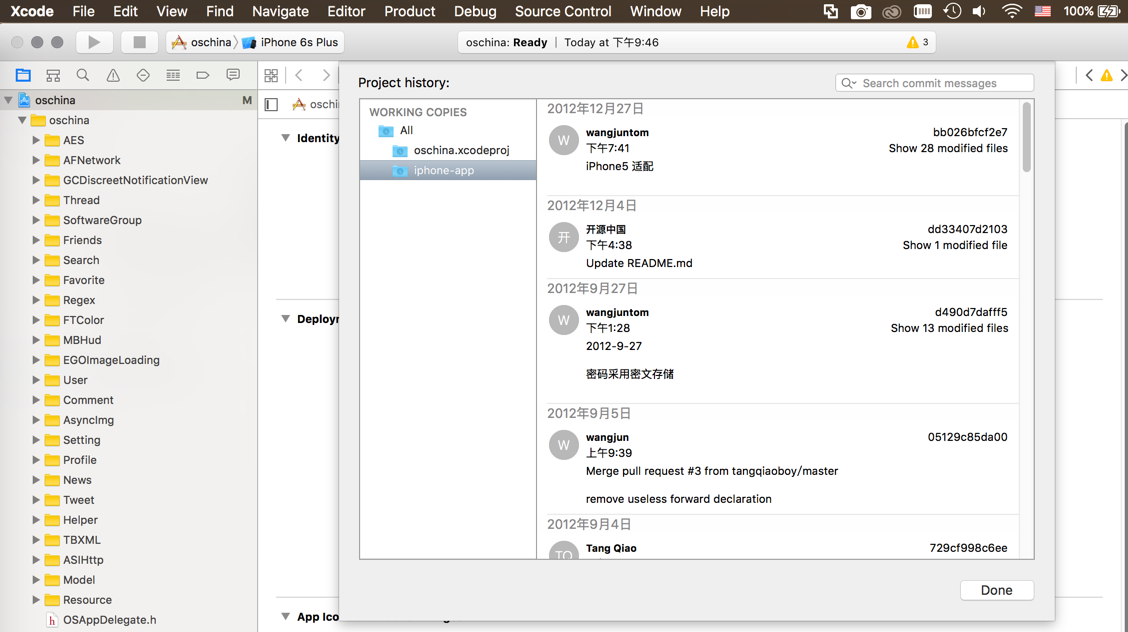Screen dimensions: 1128x632
Task: Open the Test navigator diamond icon
Action: pyautogui.click(x=143, y=75)
